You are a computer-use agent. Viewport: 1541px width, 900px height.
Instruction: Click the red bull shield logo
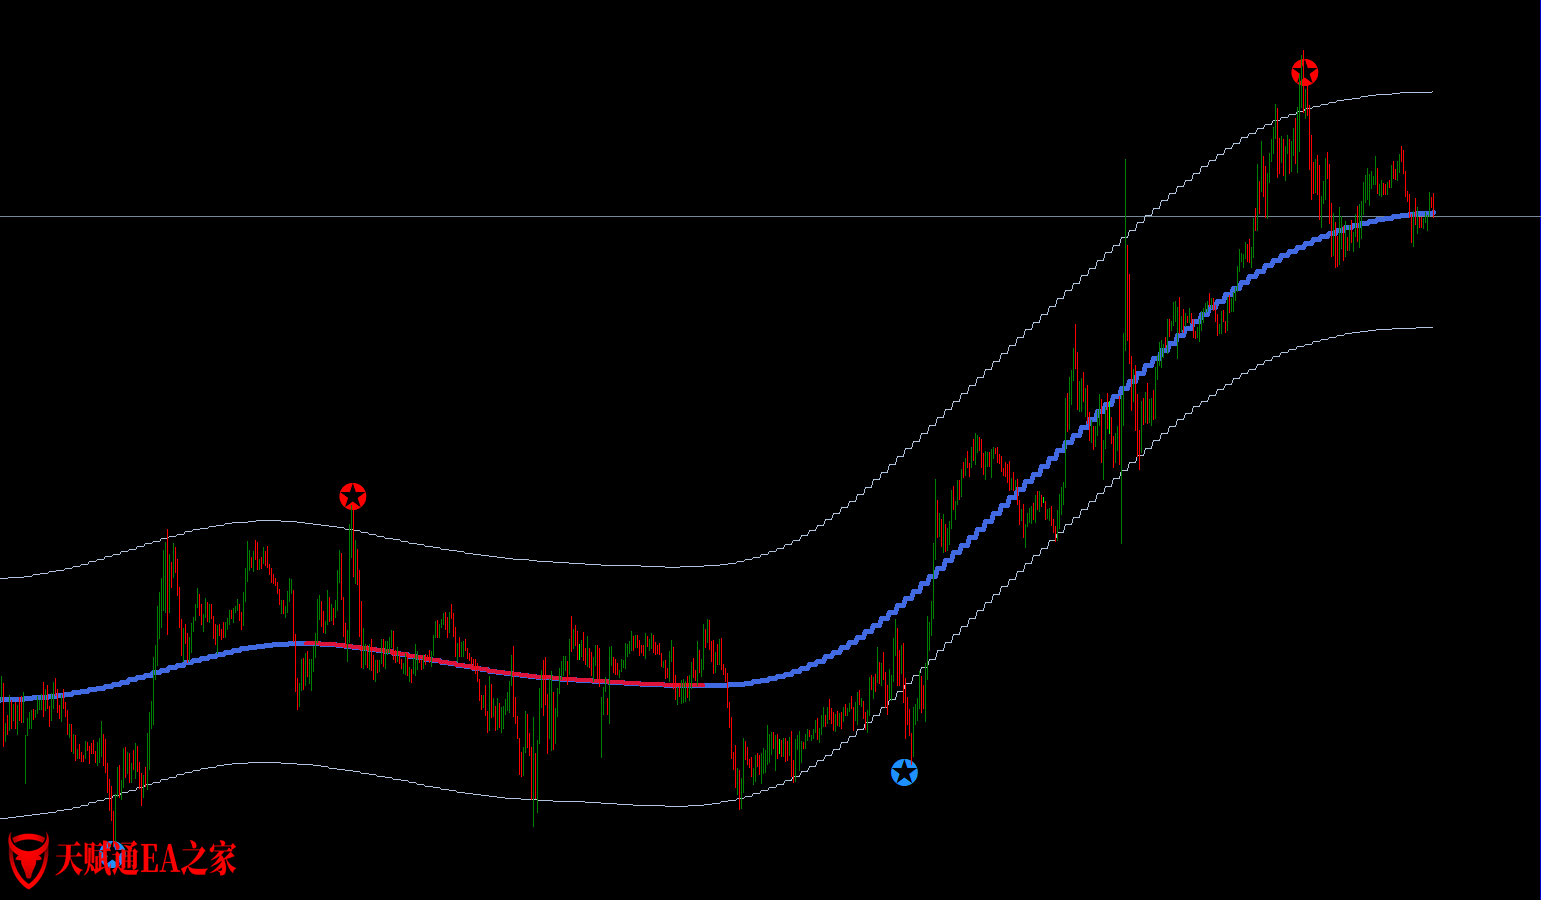27,859
